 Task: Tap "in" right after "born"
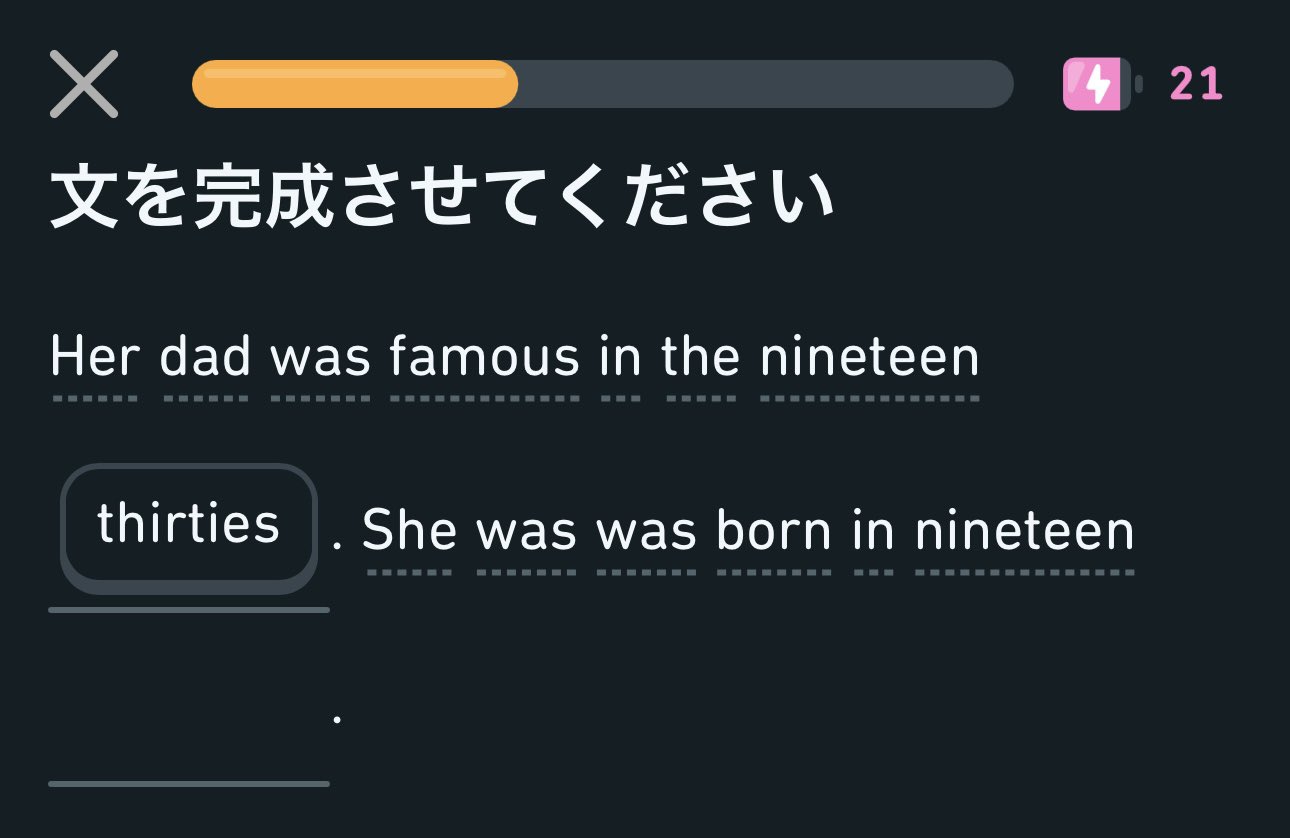point(873,530)
